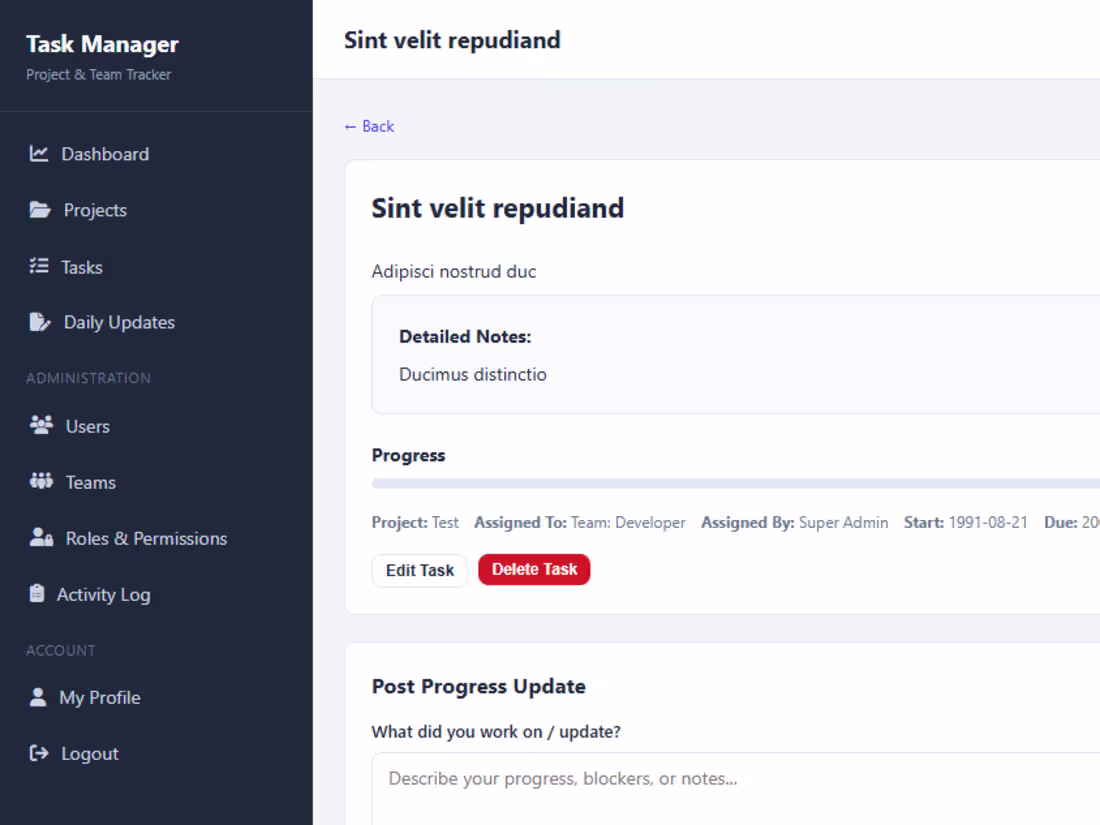Click the Task Manager app title
This screenshot has height=825, width=1100.
(102, 44)
